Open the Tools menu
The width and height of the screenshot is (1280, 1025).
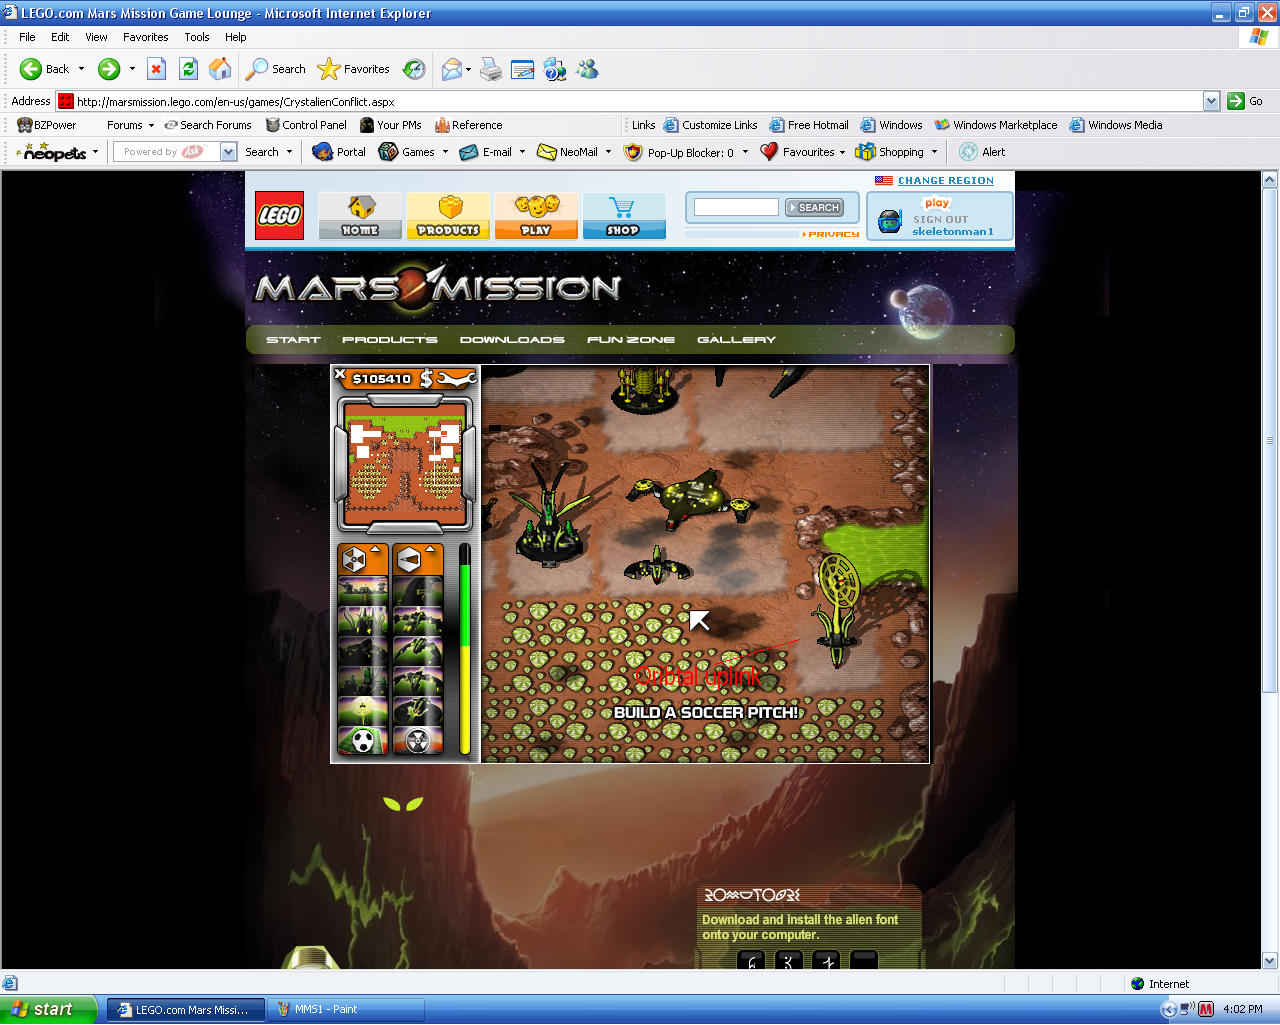(197, 37)
